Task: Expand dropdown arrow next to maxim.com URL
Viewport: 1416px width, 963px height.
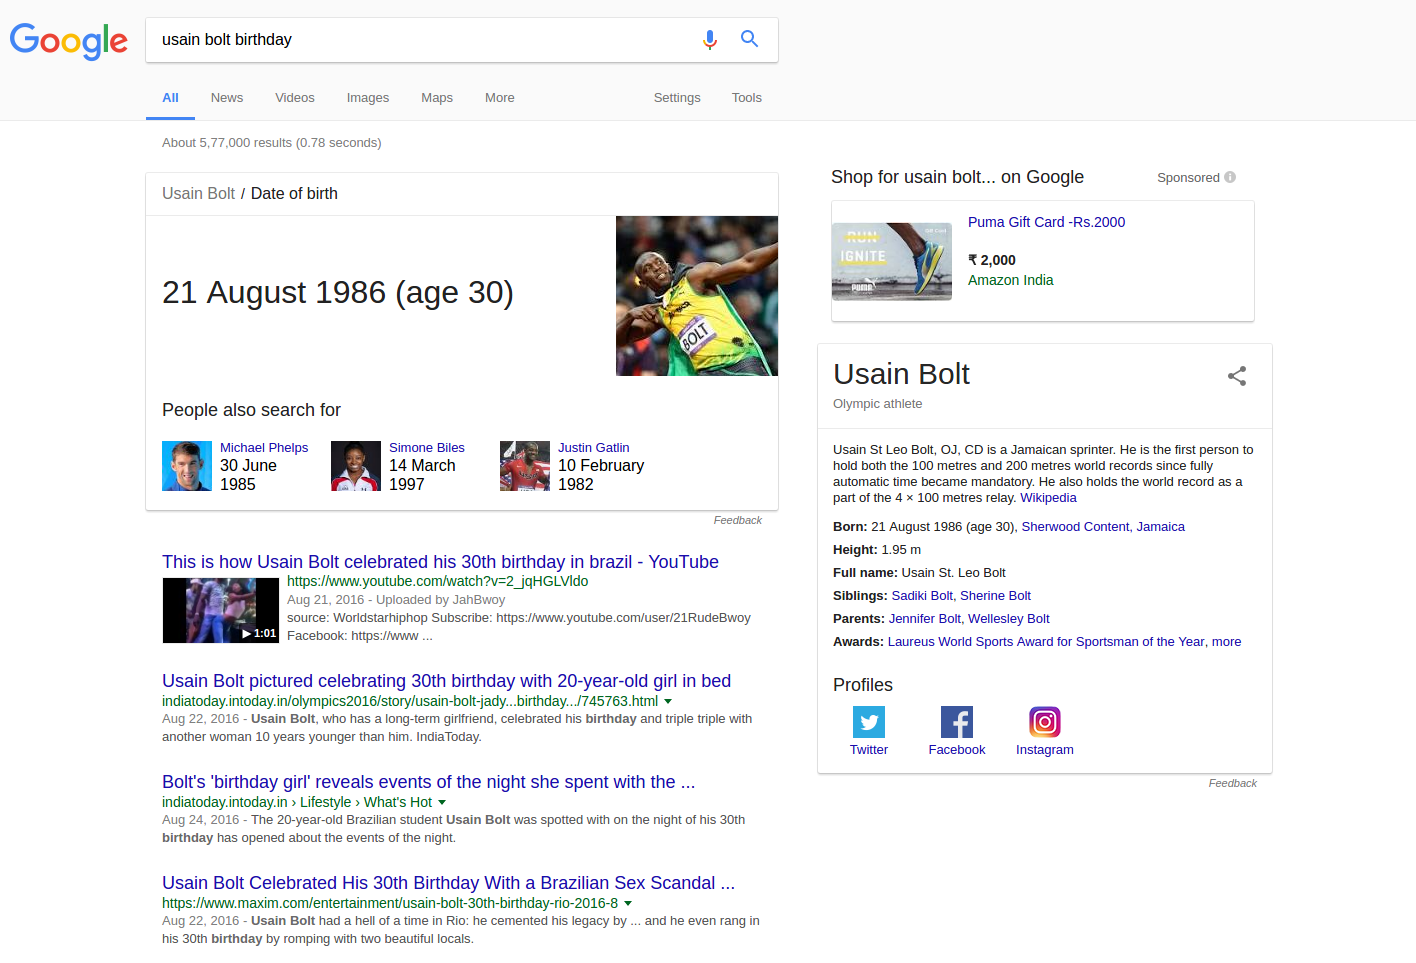Action: click(628, 904)
